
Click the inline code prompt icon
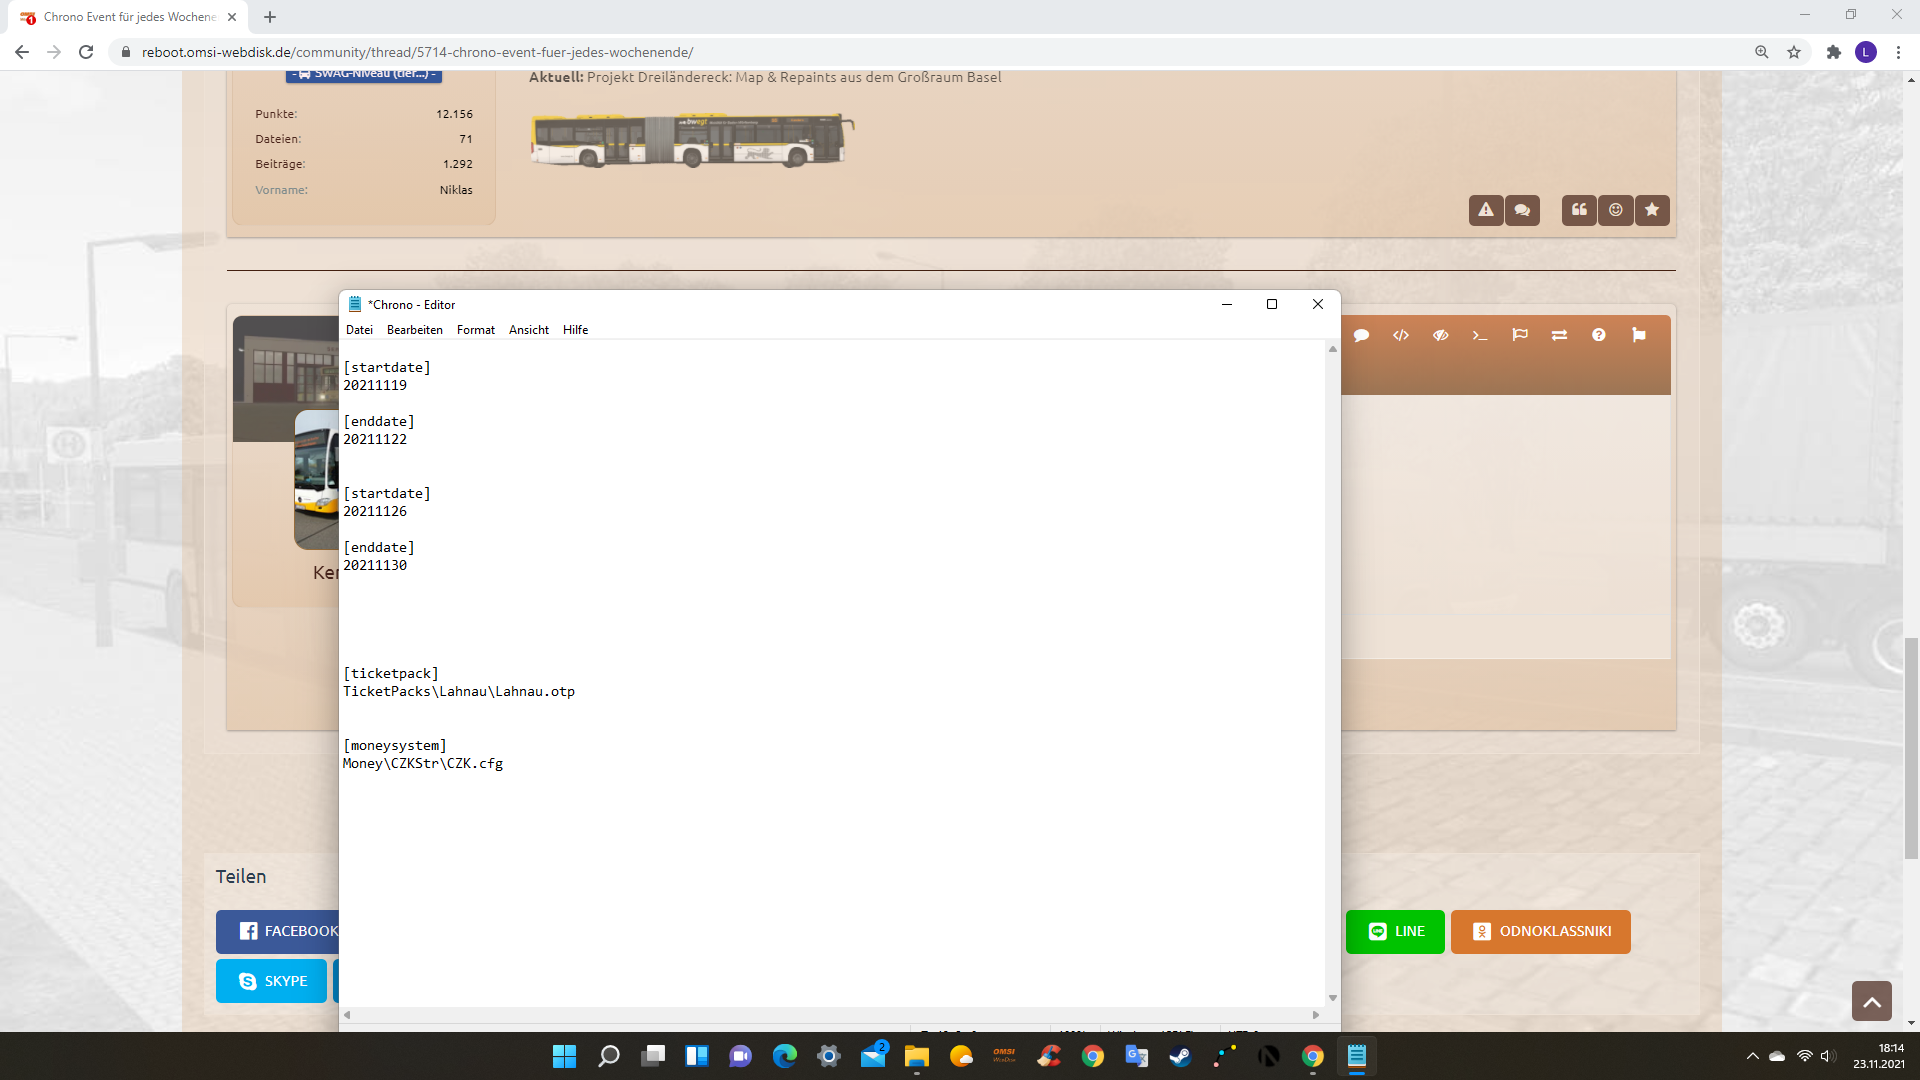(x=1480, y=336)
